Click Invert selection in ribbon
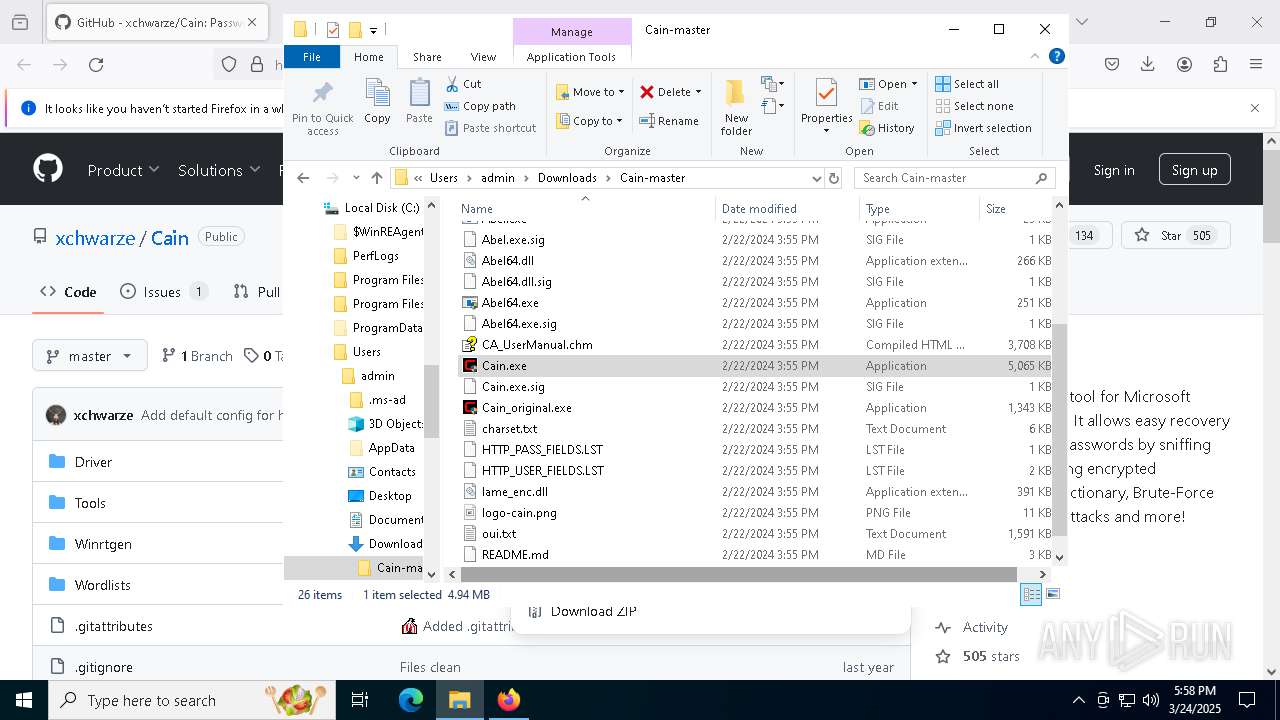The height and width of the screenshot is (720, 1280). [983, 128]
